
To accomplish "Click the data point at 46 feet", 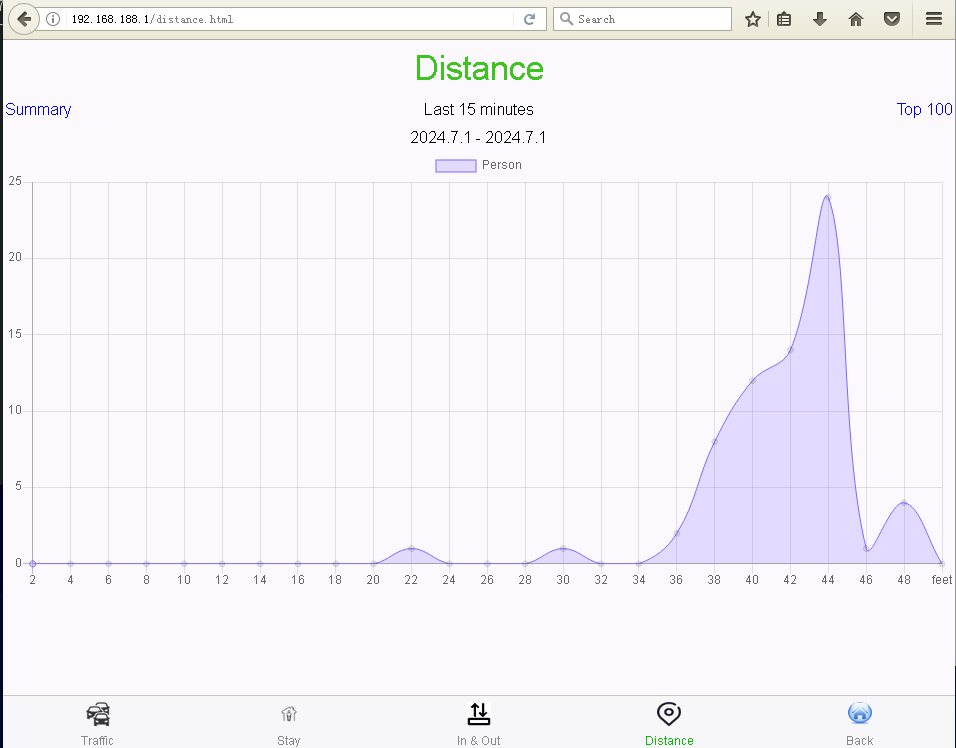I will (866, 549).
